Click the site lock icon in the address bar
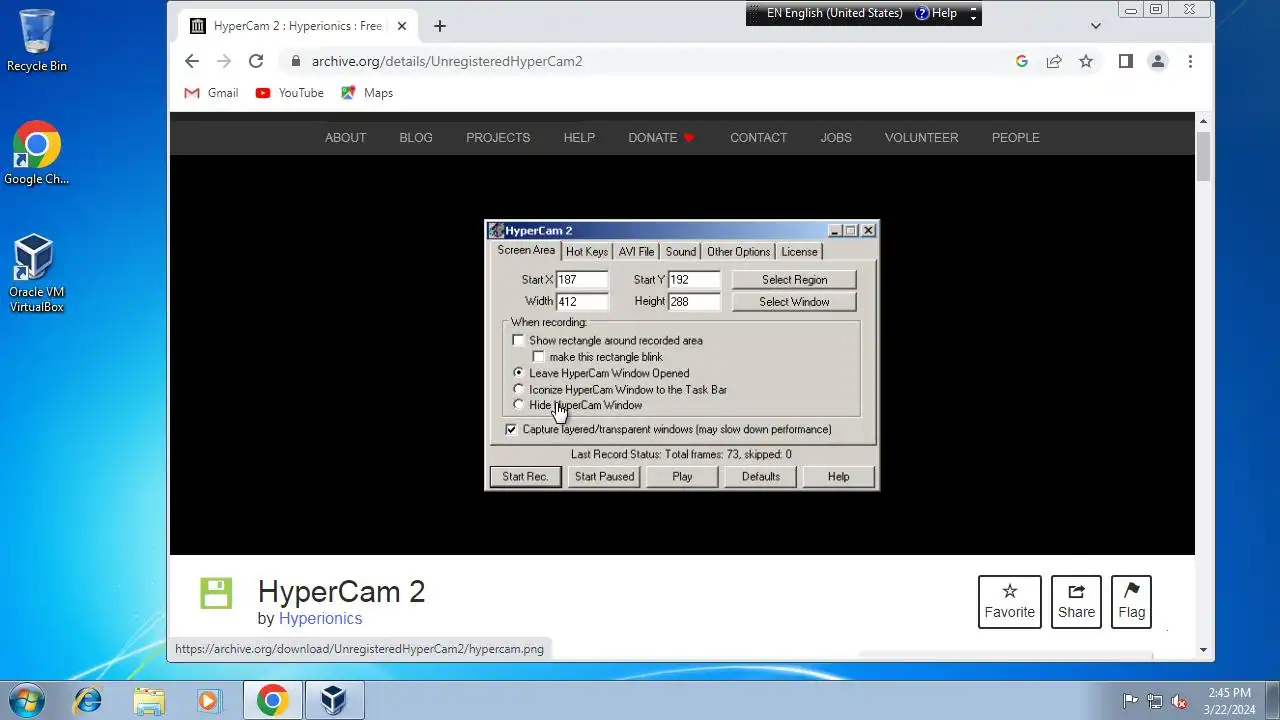The image size is (1280, 720). (x=295, y=61)
